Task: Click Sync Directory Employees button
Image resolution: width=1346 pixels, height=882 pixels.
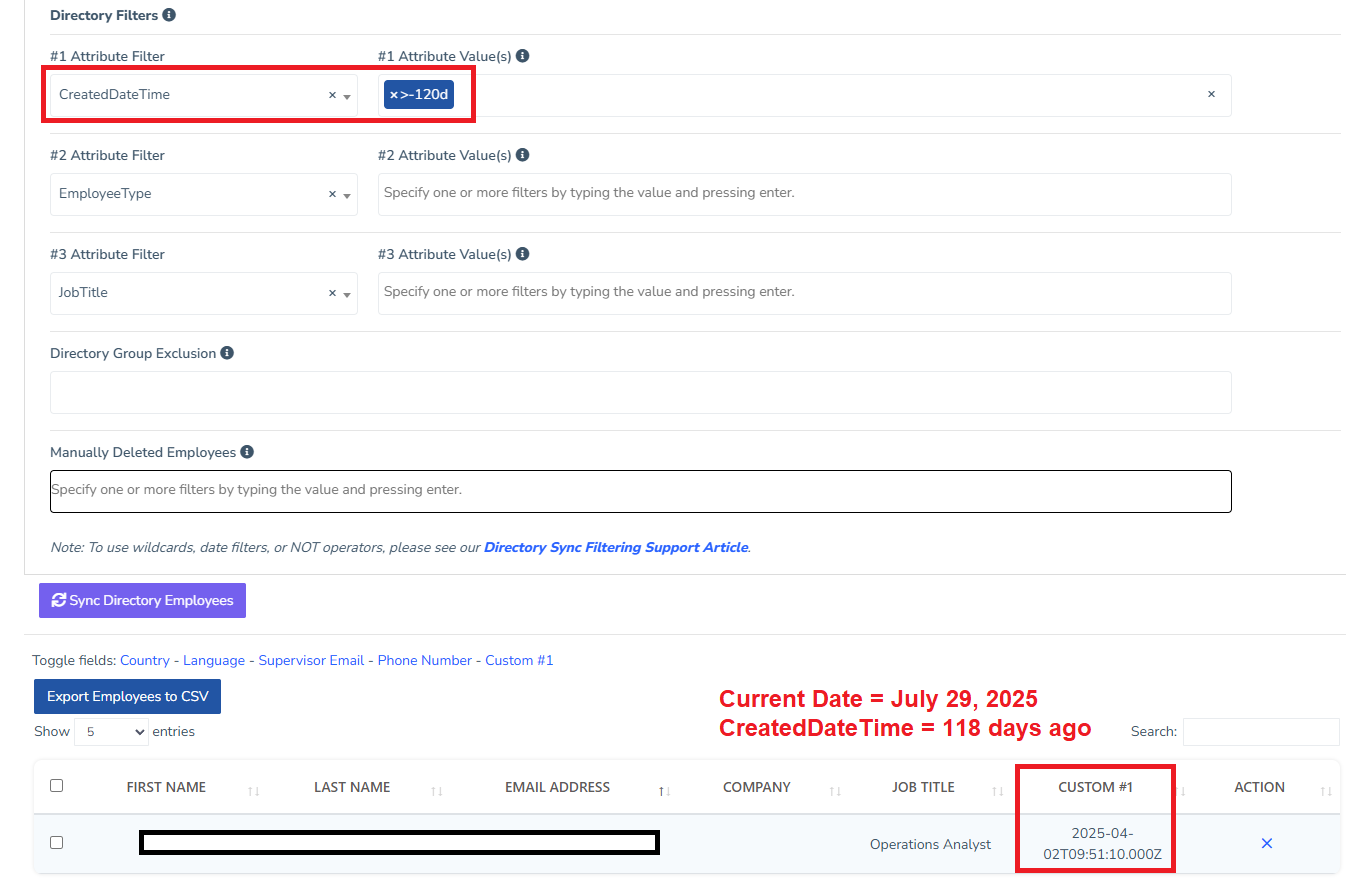Action: point(142,601)
